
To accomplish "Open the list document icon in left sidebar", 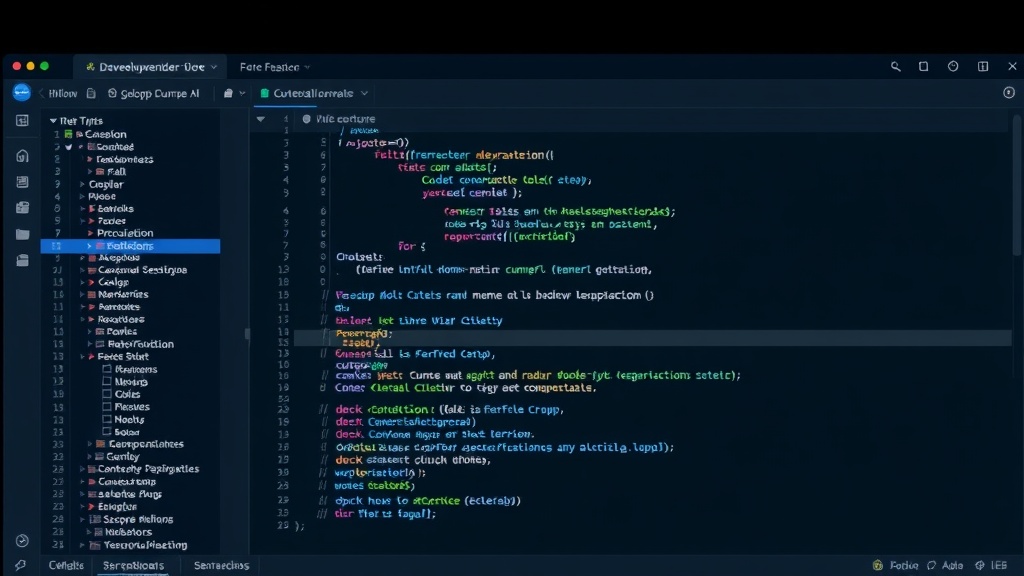I will [22, 182].
